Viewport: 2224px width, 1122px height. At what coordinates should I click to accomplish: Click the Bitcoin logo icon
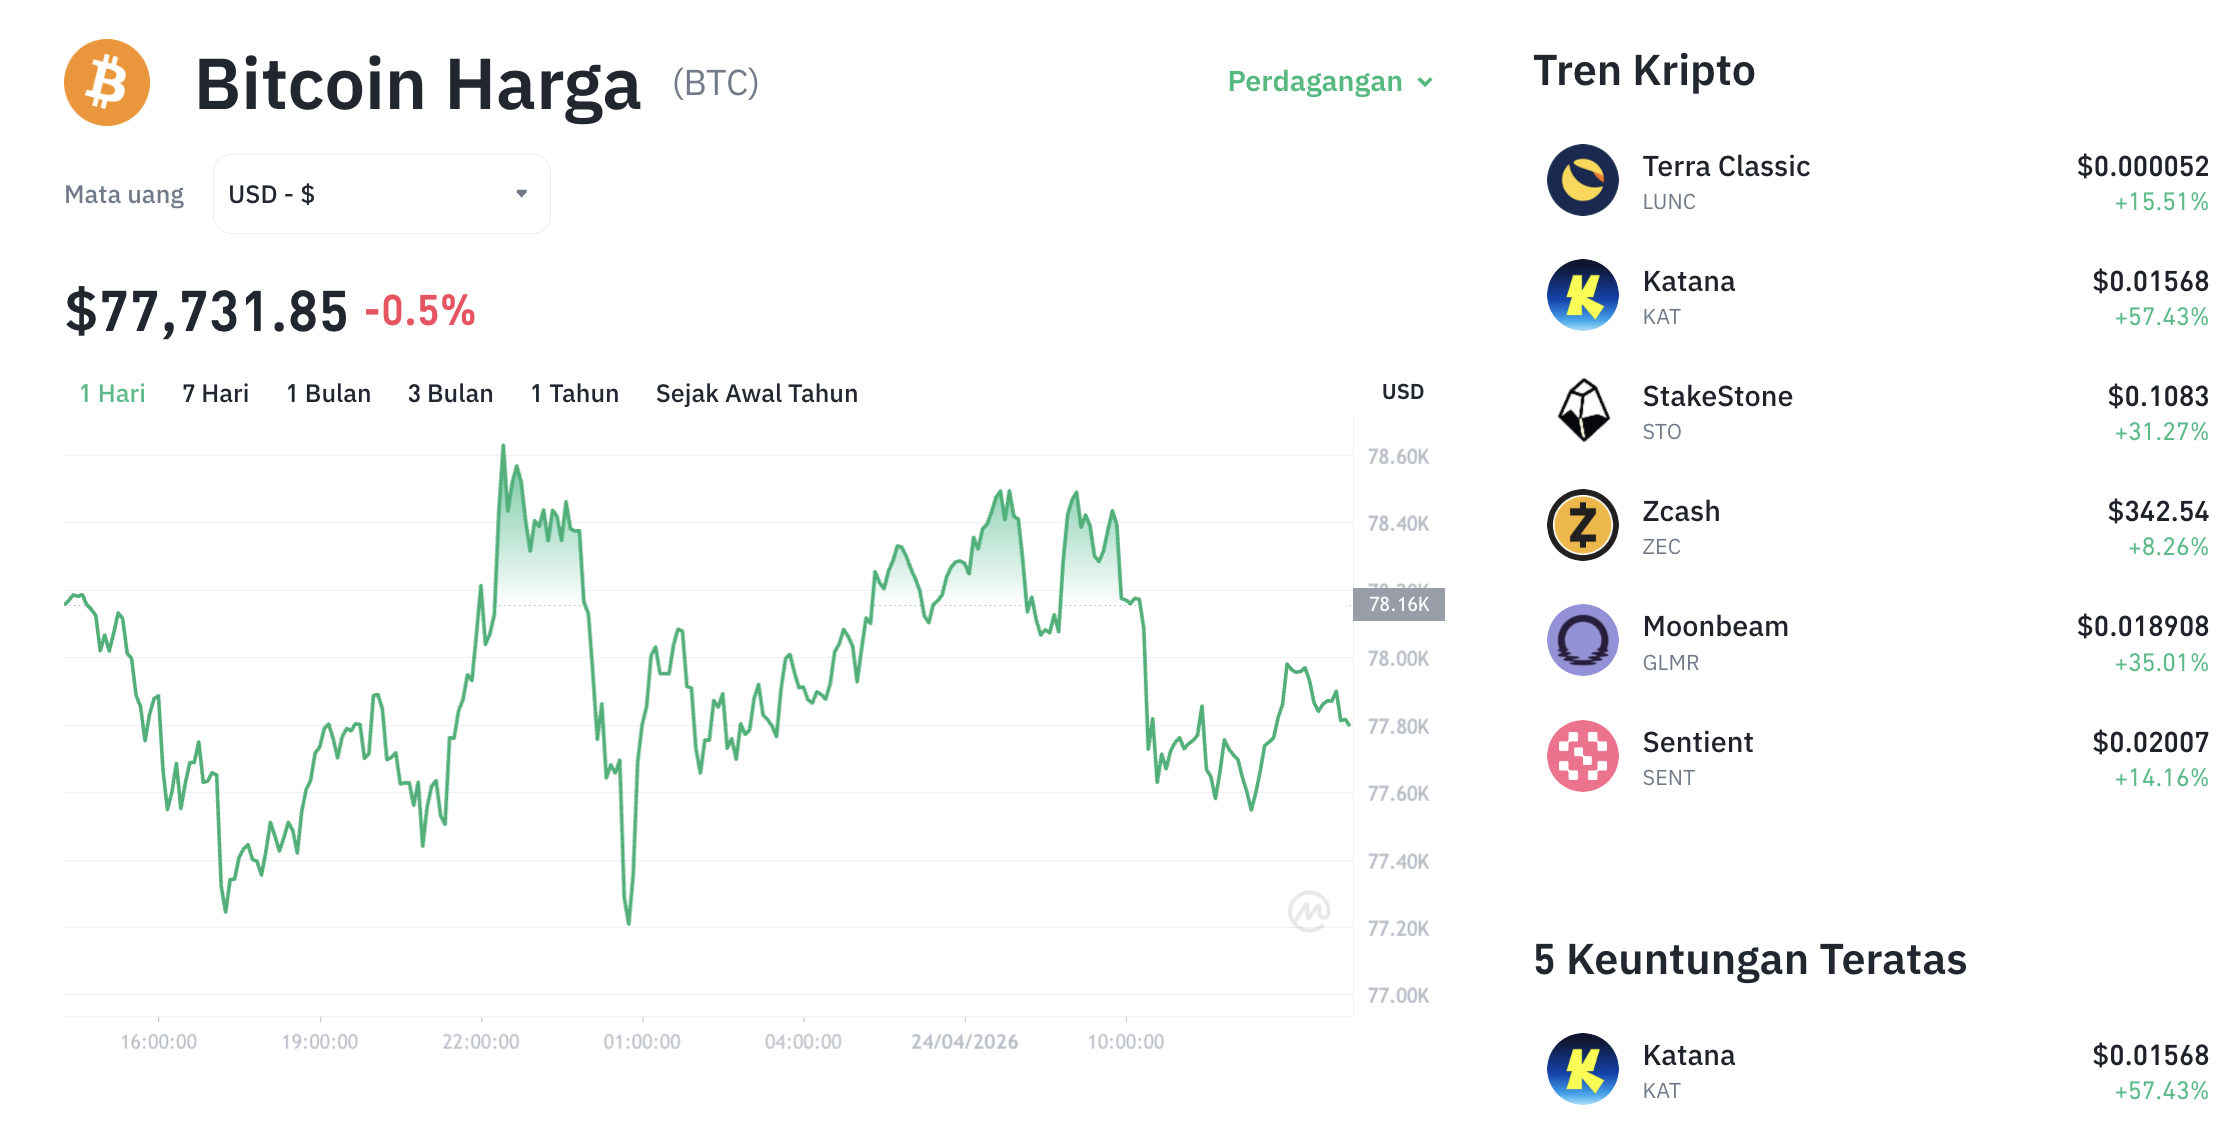[x=106, y=83]
